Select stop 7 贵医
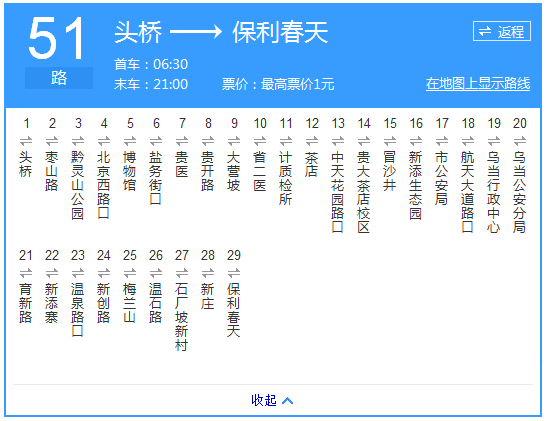This screenshot has height=421, width=546. pos(182,164)
